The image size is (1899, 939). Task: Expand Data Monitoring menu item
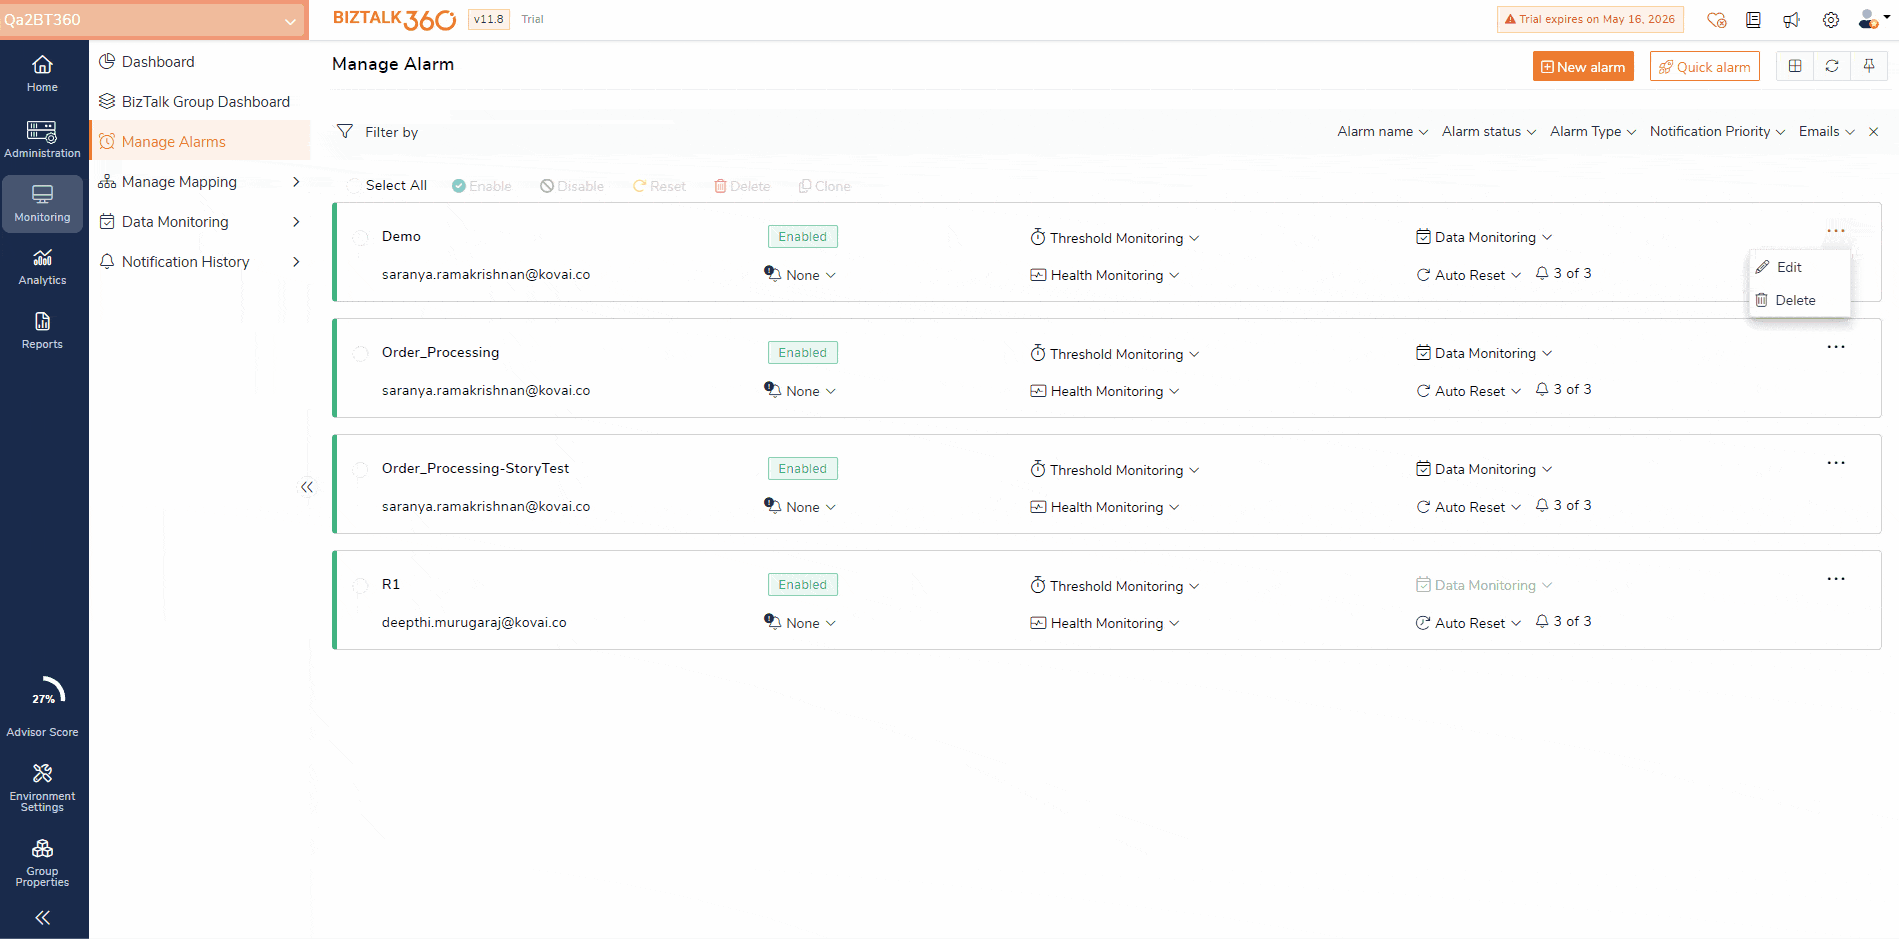[x=200, y=222]
